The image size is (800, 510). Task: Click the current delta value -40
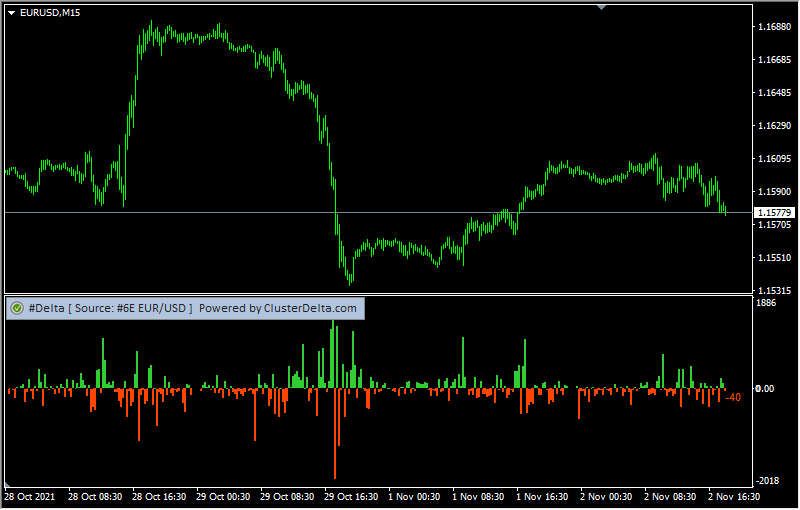coord(733,397)
